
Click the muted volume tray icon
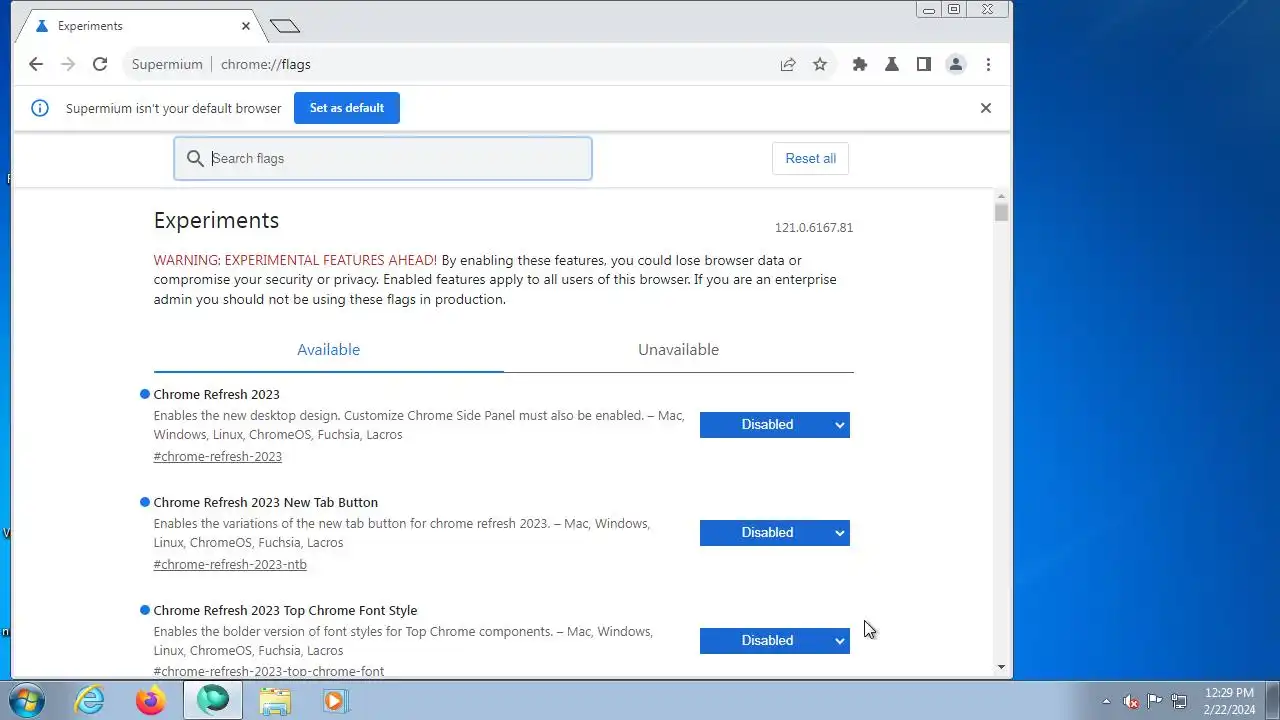pos(1130,701)
